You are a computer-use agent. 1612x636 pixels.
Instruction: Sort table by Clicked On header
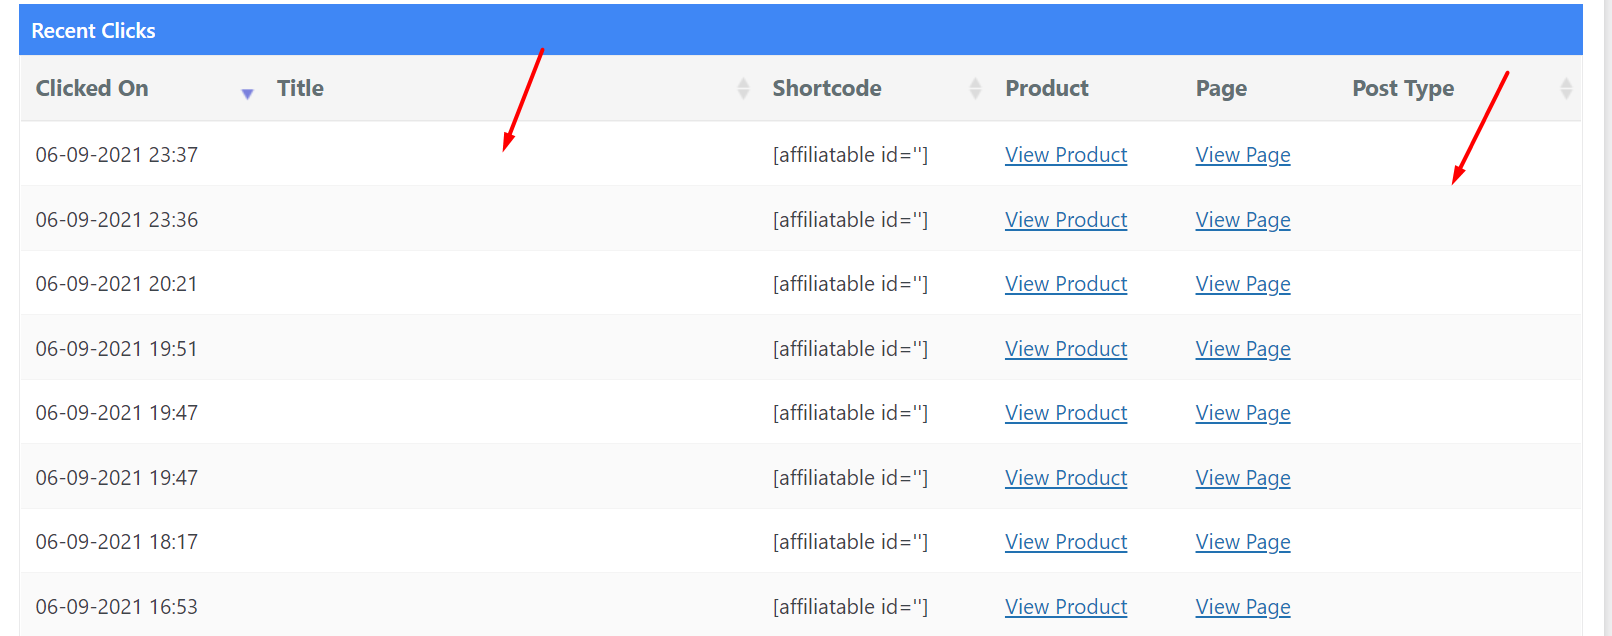click(92, 88)
